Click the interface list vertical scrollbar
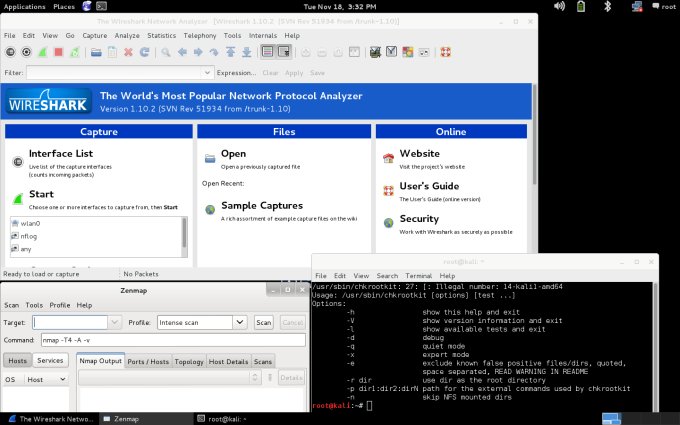 point(184,231)
